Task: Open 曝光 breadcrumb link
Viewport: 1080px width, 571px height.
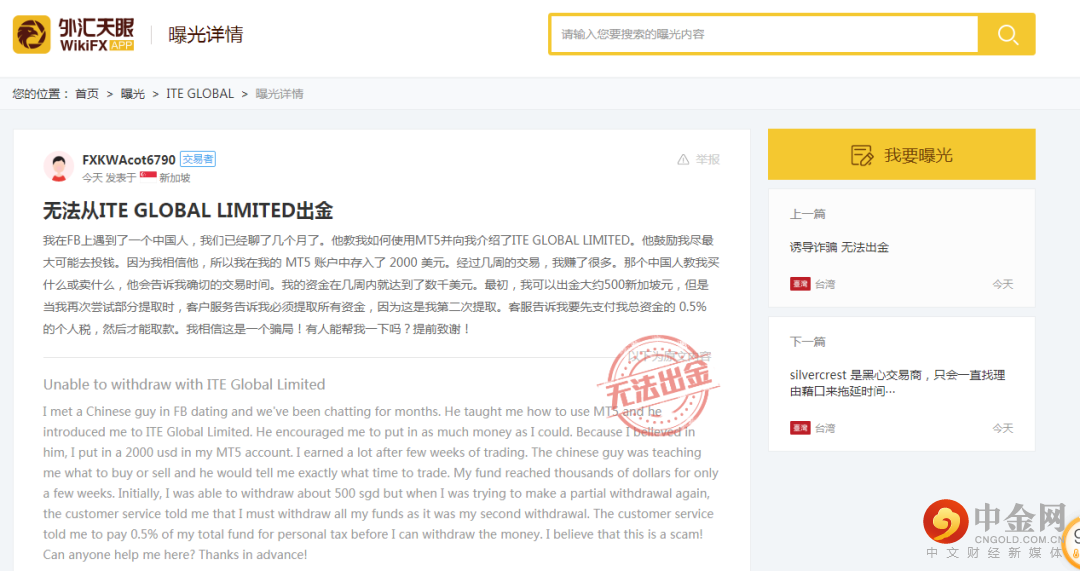Action: [x=133, y=94]
